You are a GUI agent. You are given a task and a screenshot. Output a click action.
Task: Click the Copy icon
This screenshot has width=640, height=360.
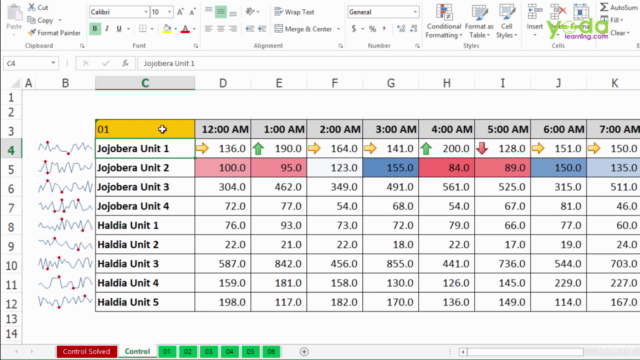pos(31,20)
